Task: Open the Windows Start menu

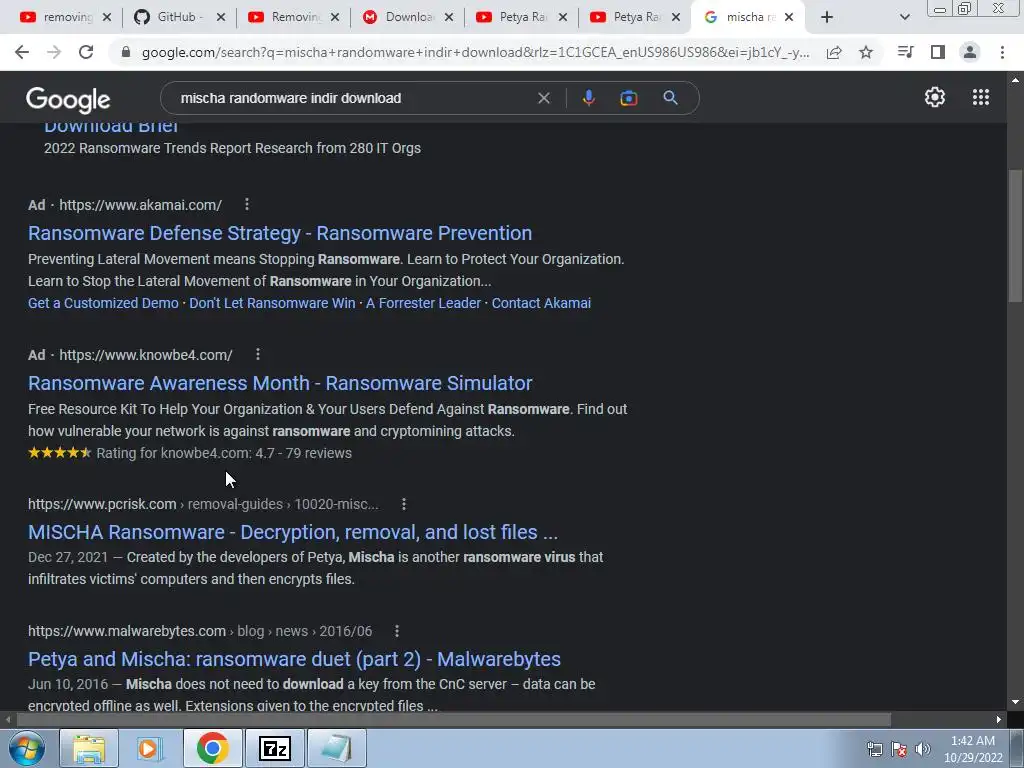Action: coord(26,748)
